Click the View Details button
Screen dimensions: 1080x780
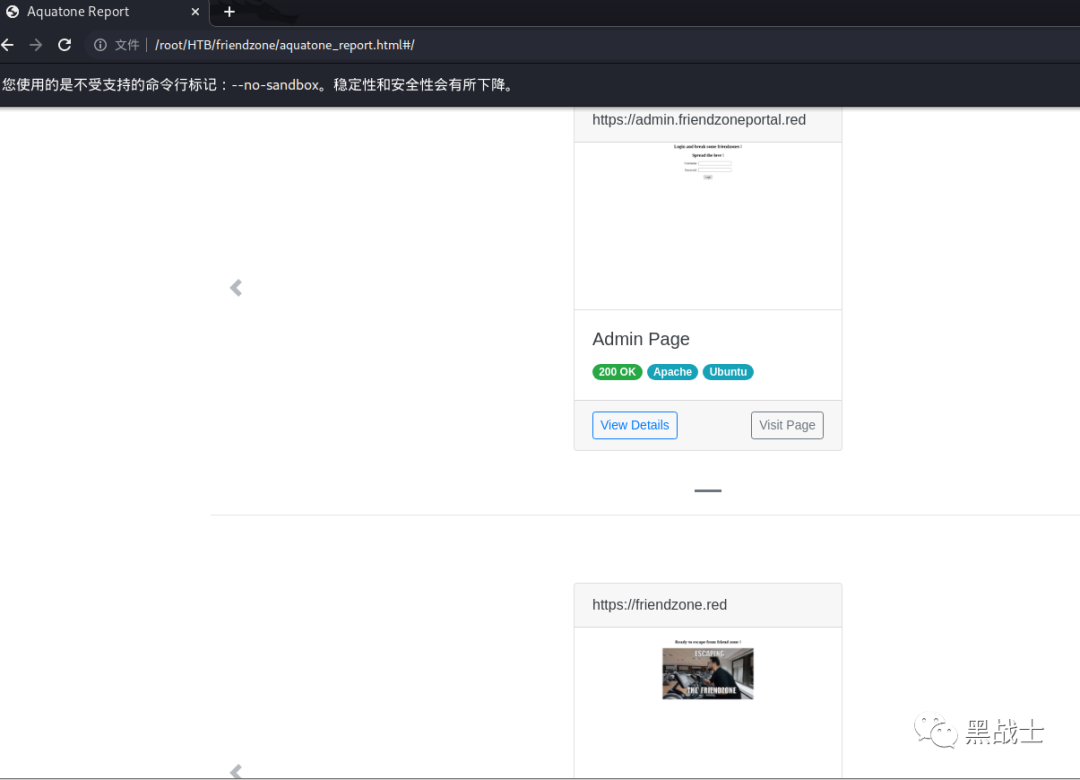634,425
